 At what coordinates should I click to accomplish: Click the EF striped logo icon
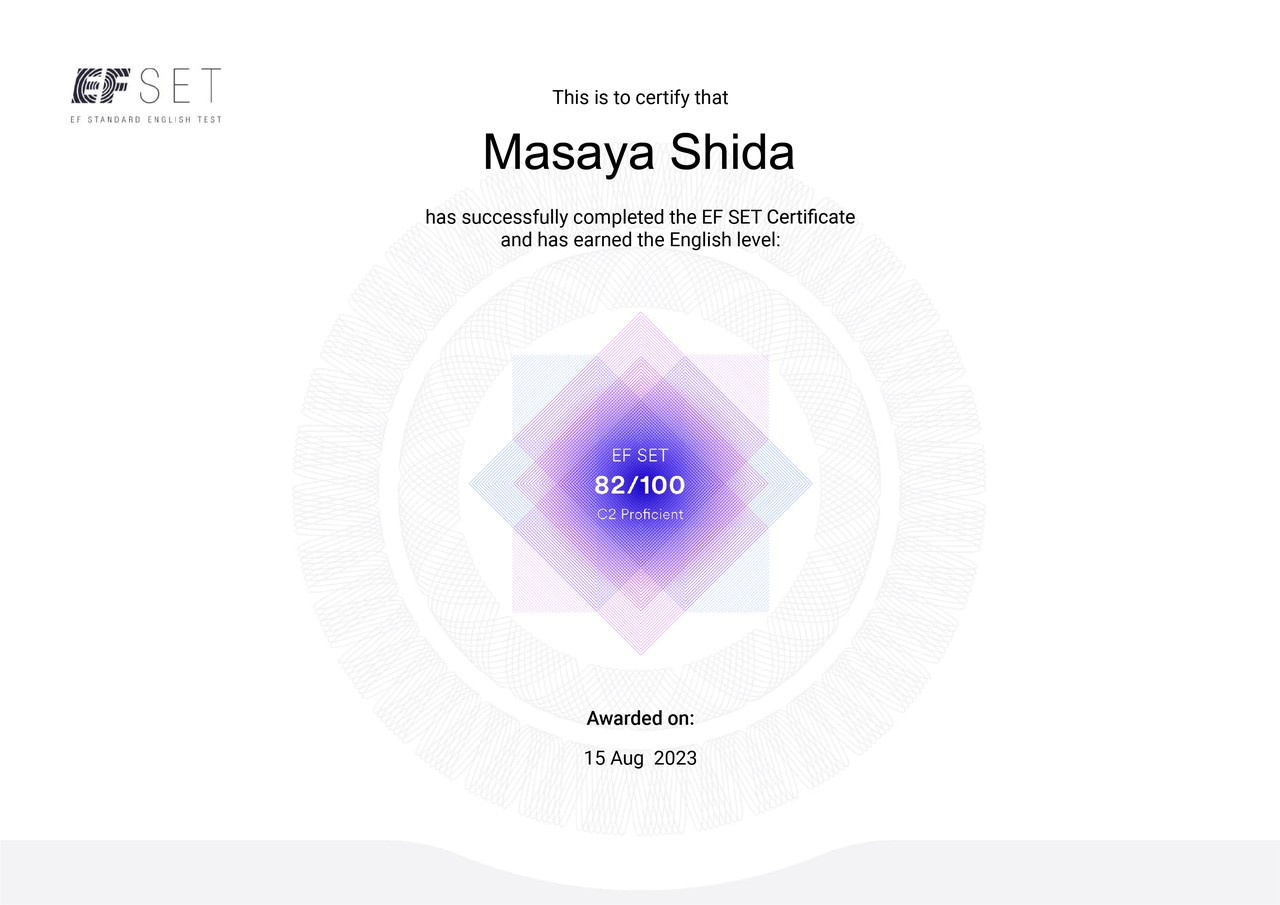coord(100,86)
